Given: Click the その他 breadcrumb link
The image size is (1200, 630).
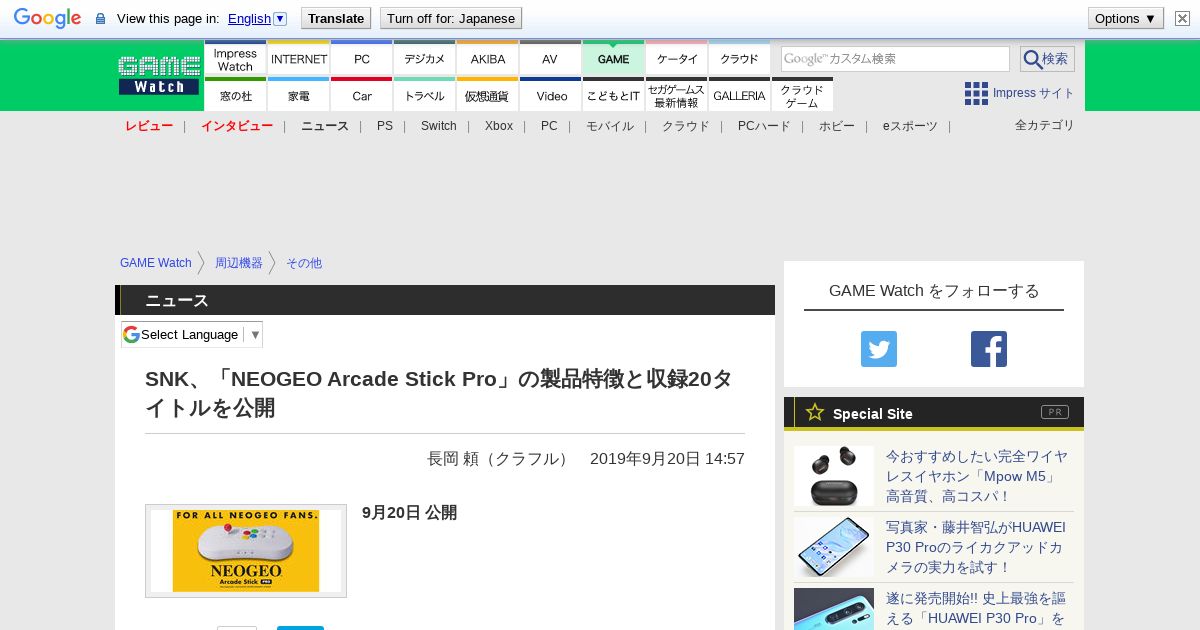Looking at the screenshot, I should click(x=304, y=263).
